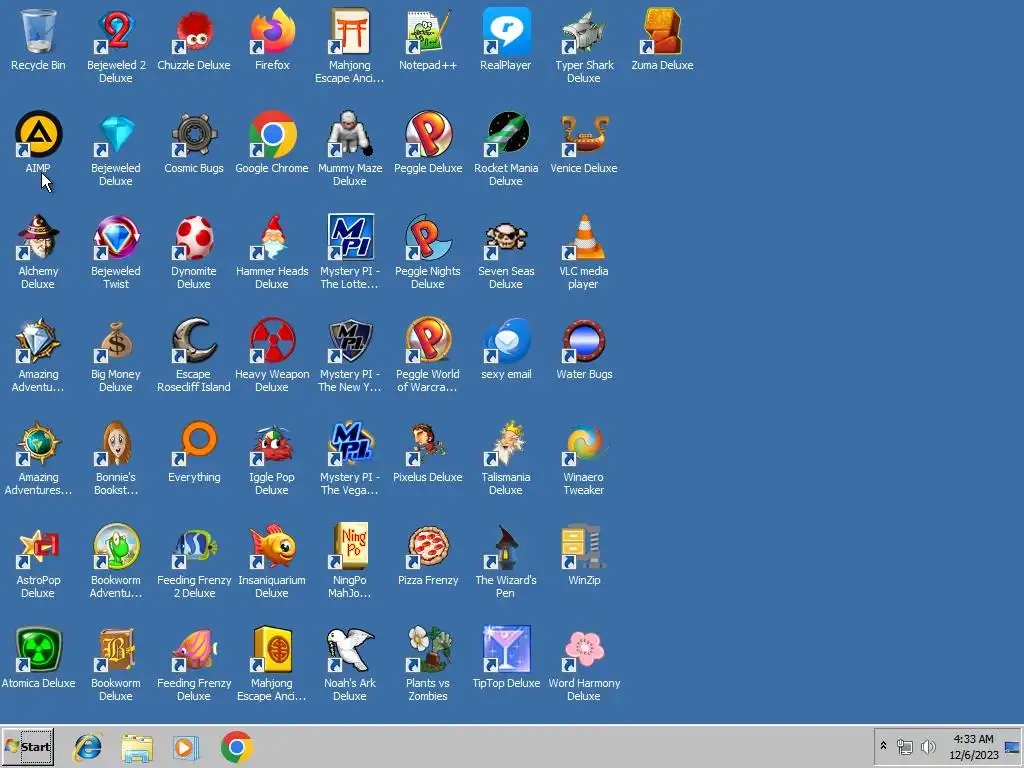Select the Bookworm Adventures worm icon
The image size is (1024, 768).
pyautogui.click(x=116, y=547)
